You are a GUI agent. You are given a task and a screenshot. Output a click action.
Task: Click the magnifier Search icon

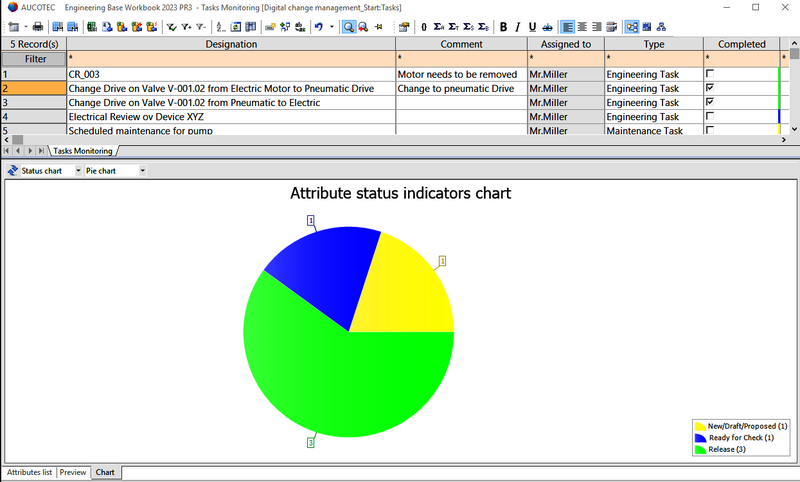[349, 27]
